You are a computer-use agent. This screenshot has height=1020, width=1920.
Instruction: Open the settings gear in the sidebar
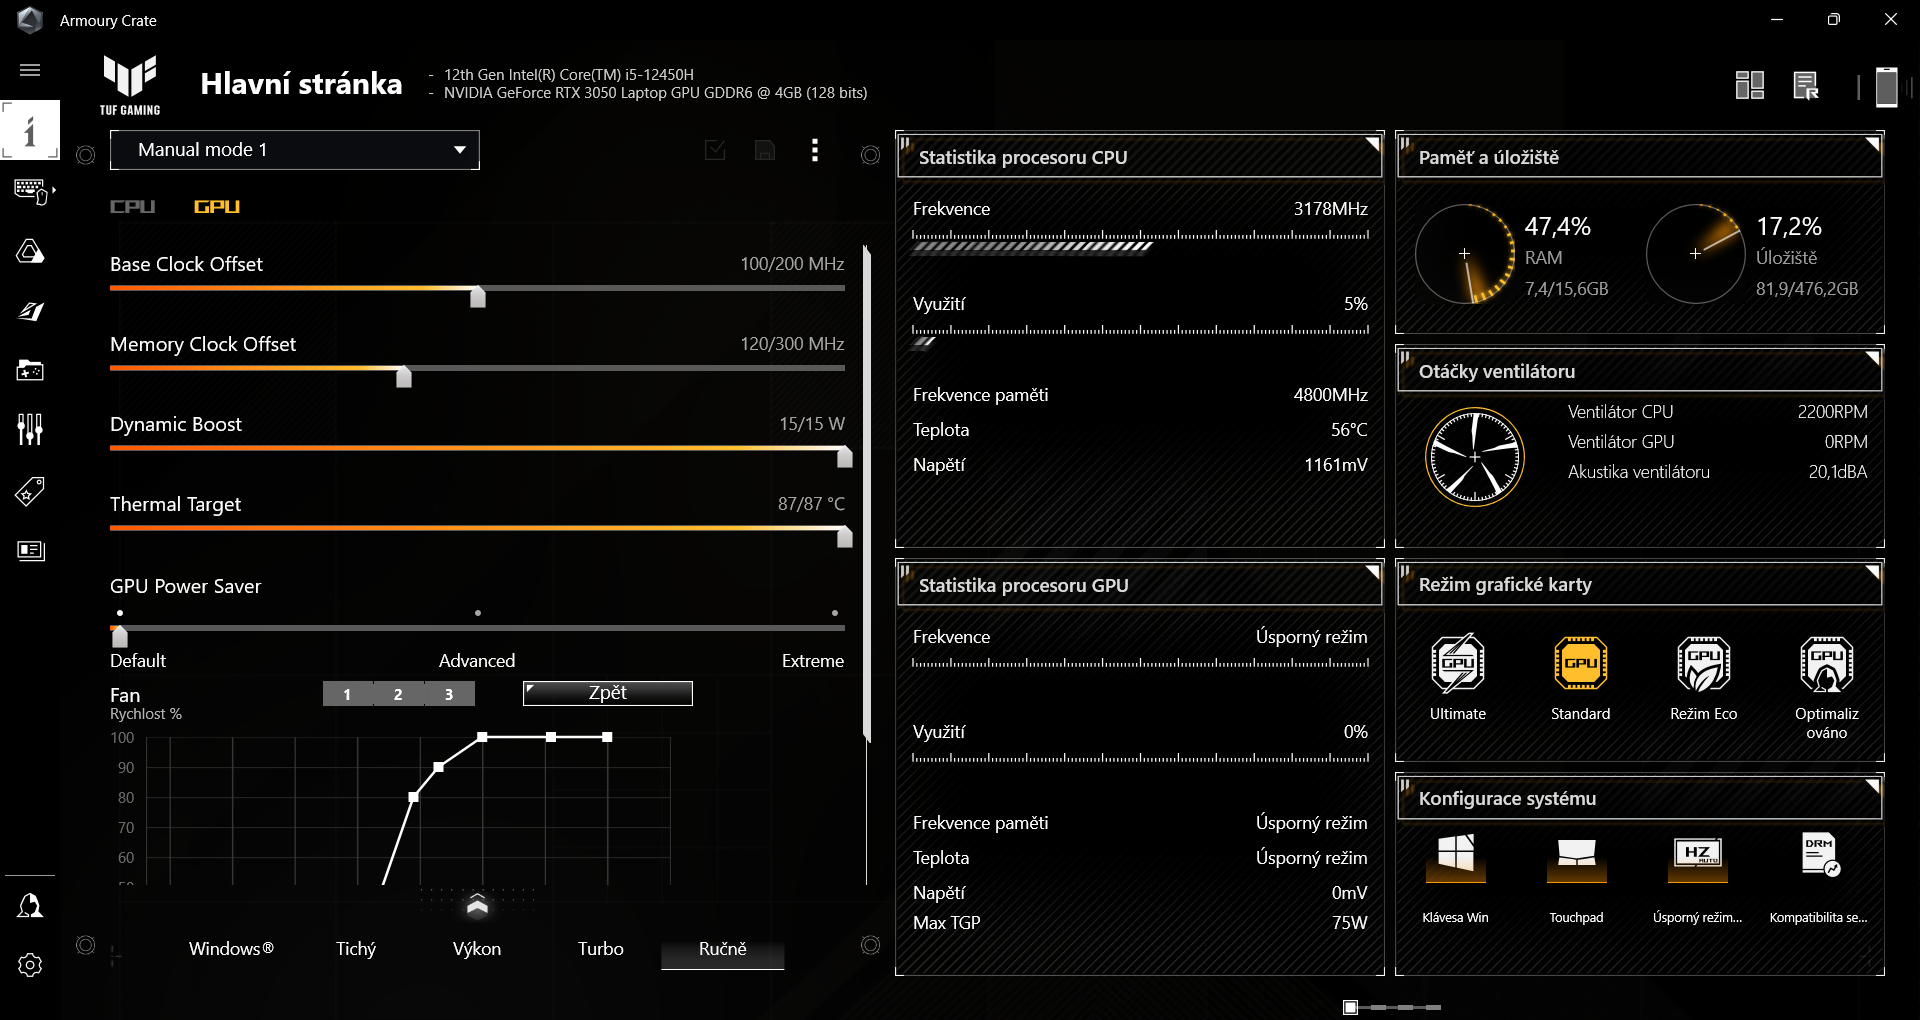click(30, 965)
